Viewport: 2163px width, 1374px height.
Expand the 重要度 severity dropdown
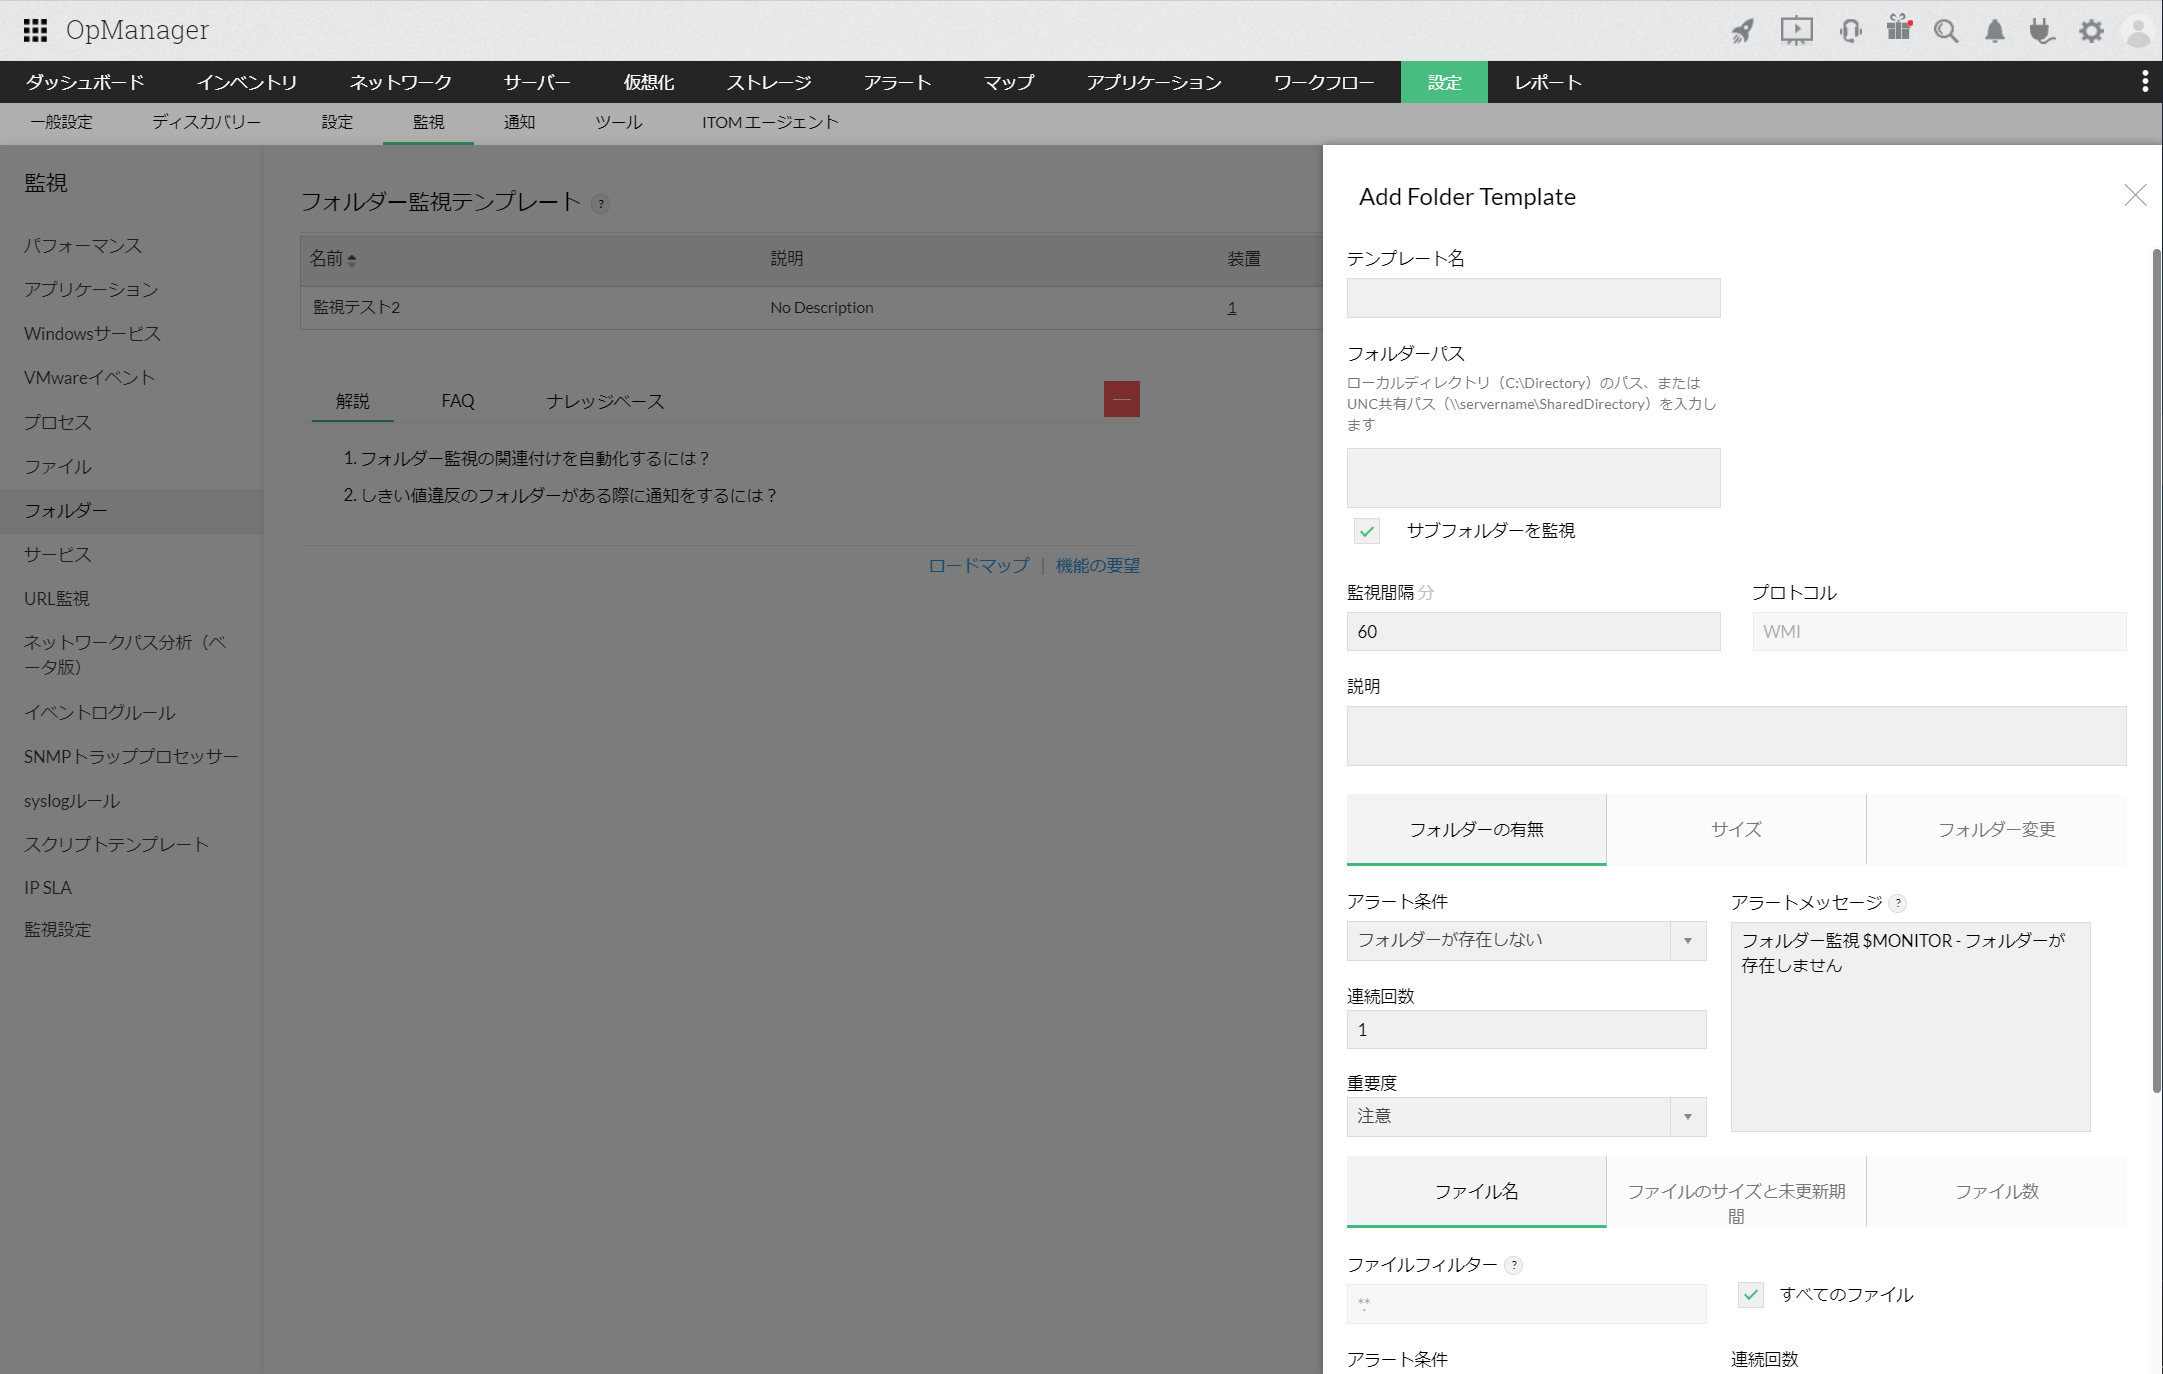pyautogui.click(x=1526, y=1116)
